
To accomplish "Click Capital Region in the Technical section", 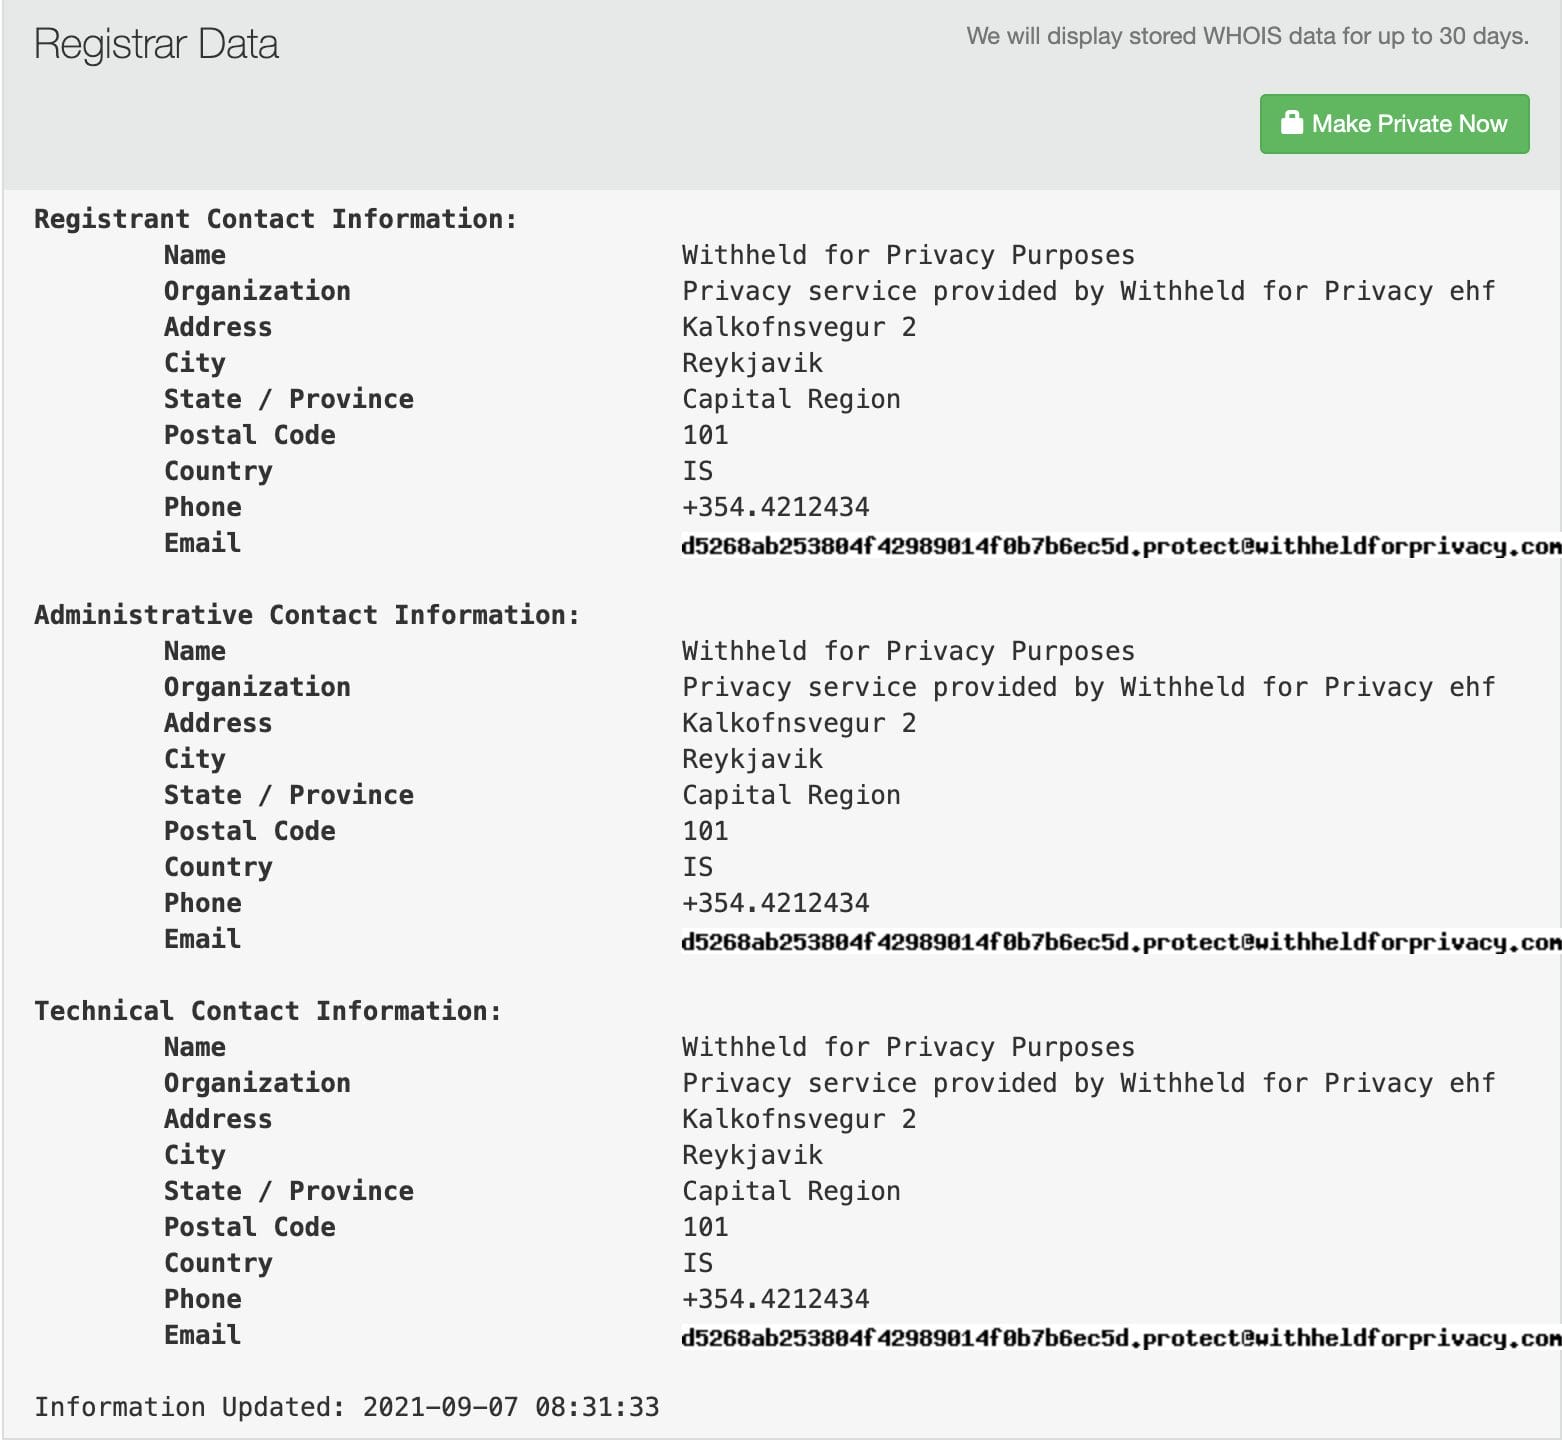I will coord(791,1191).
